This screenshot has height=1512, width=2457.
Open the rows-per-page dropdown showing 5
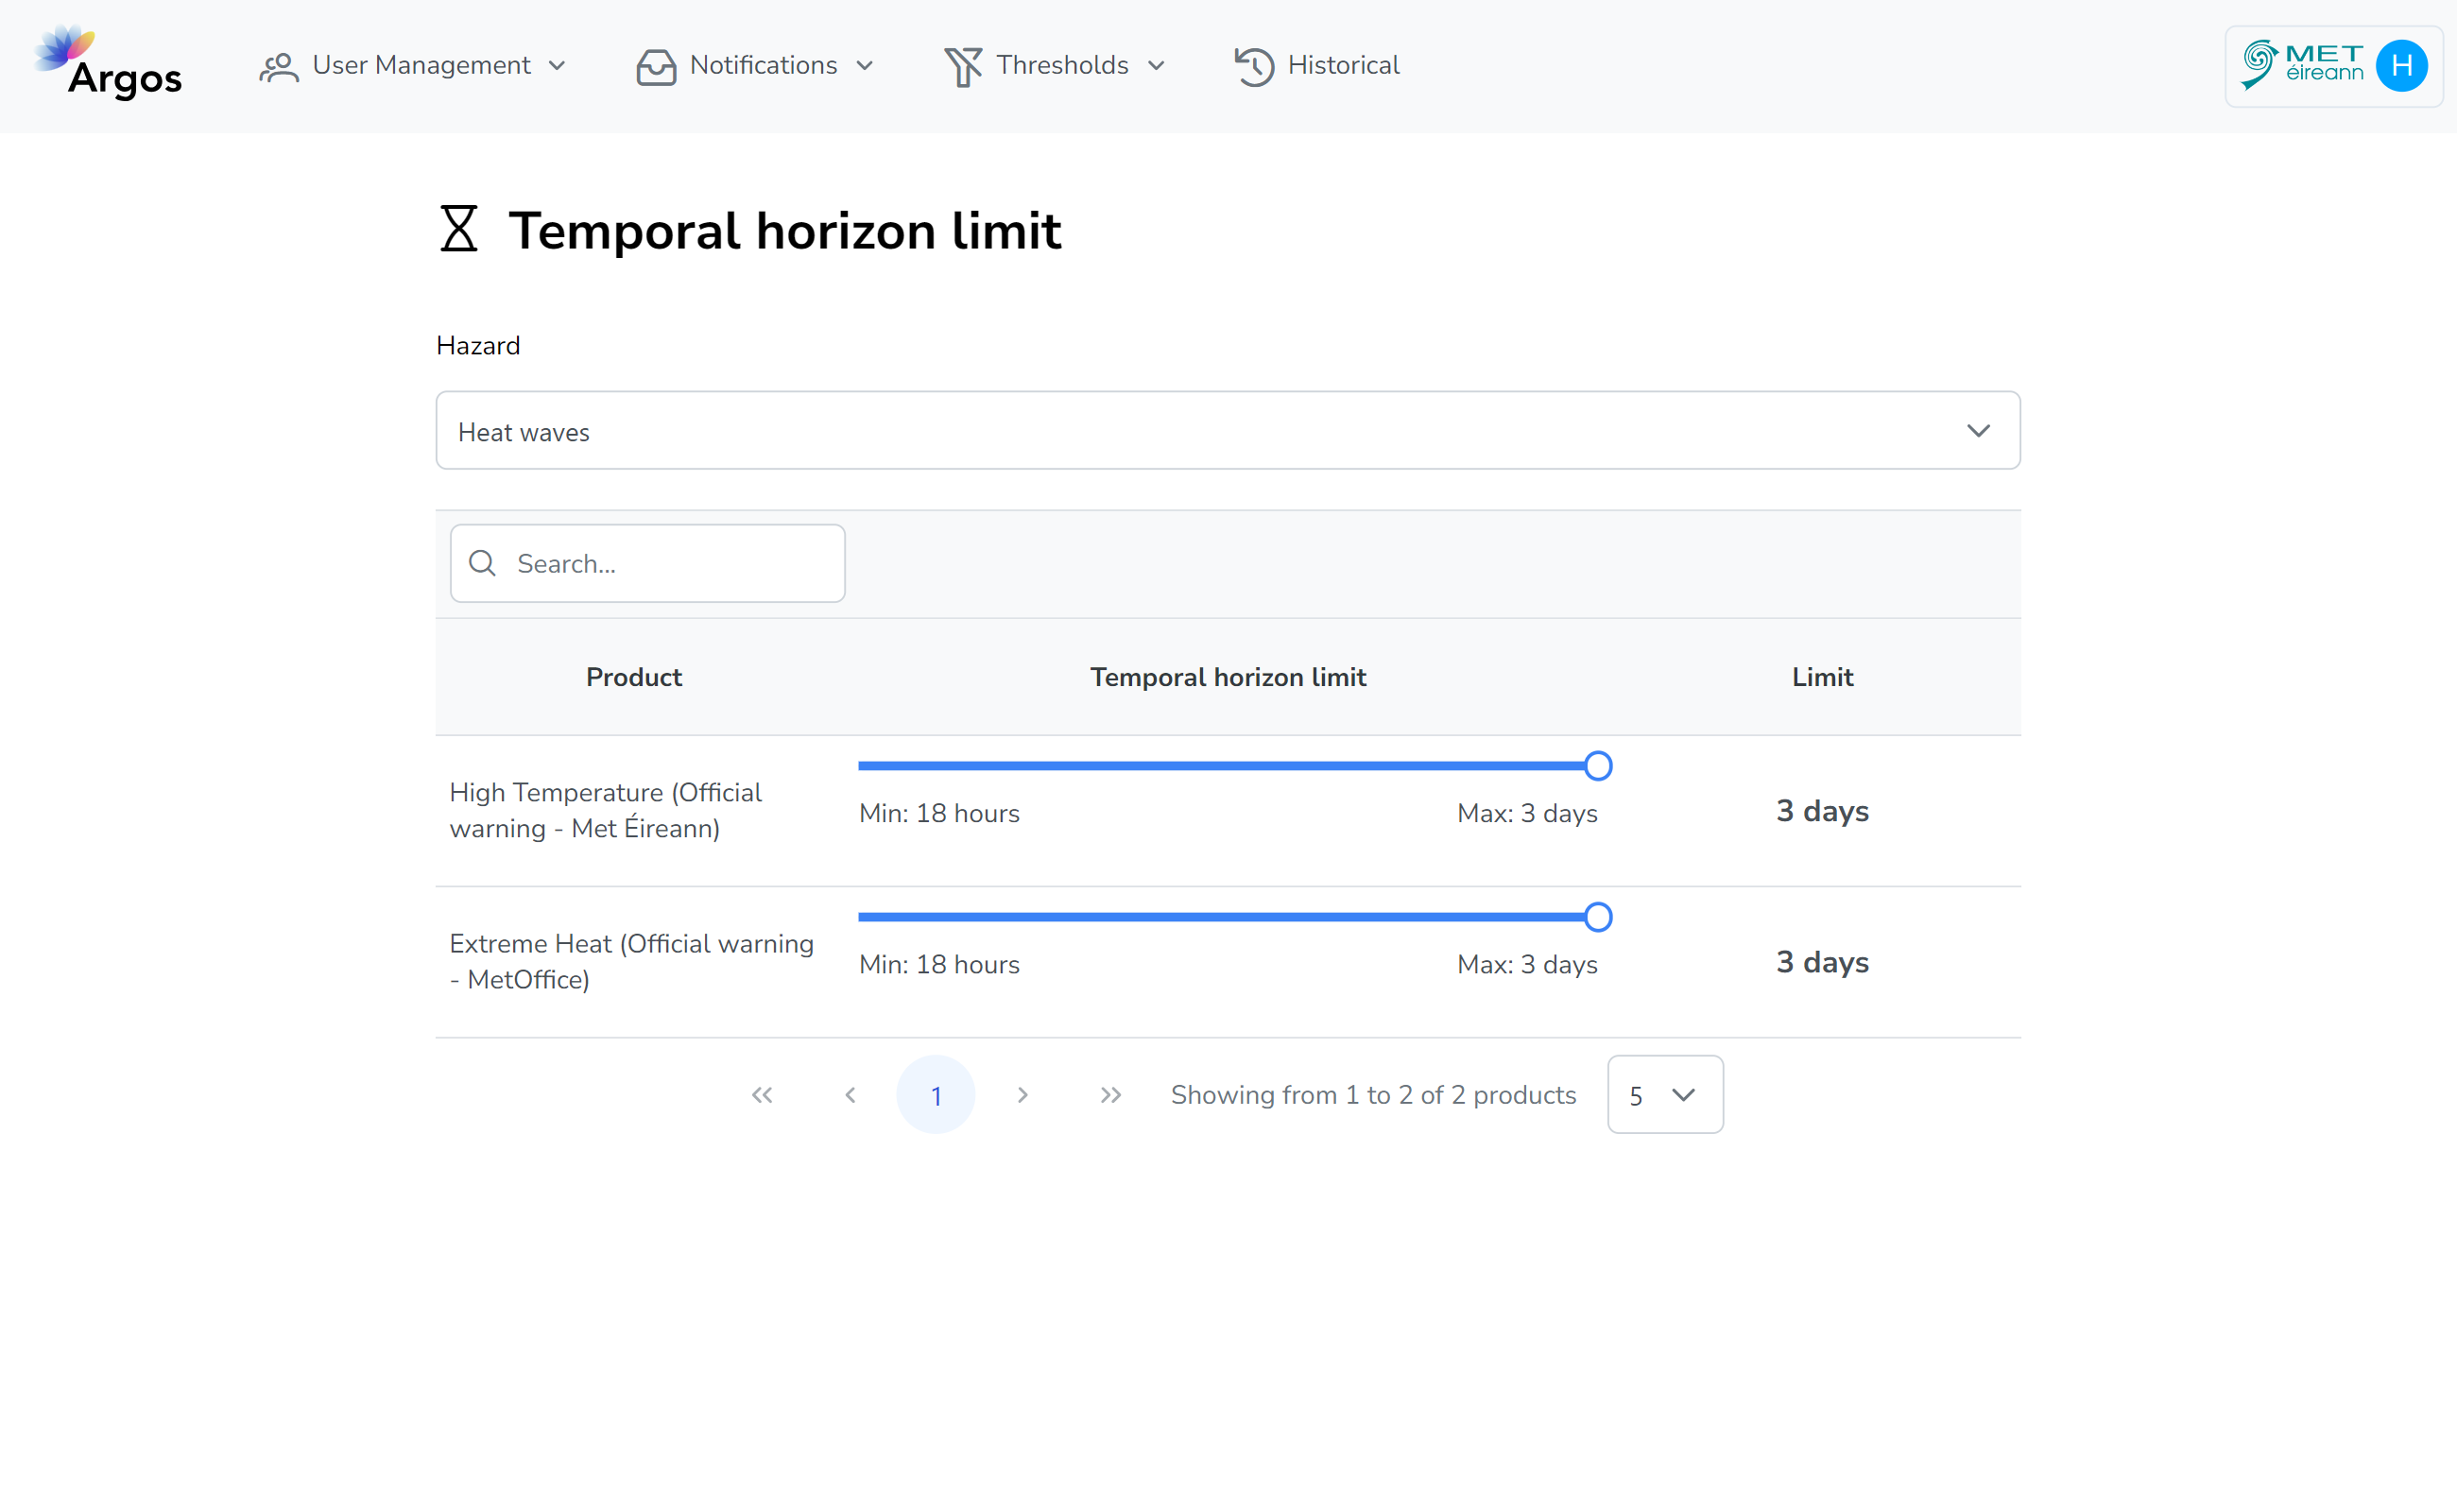1665,1095
